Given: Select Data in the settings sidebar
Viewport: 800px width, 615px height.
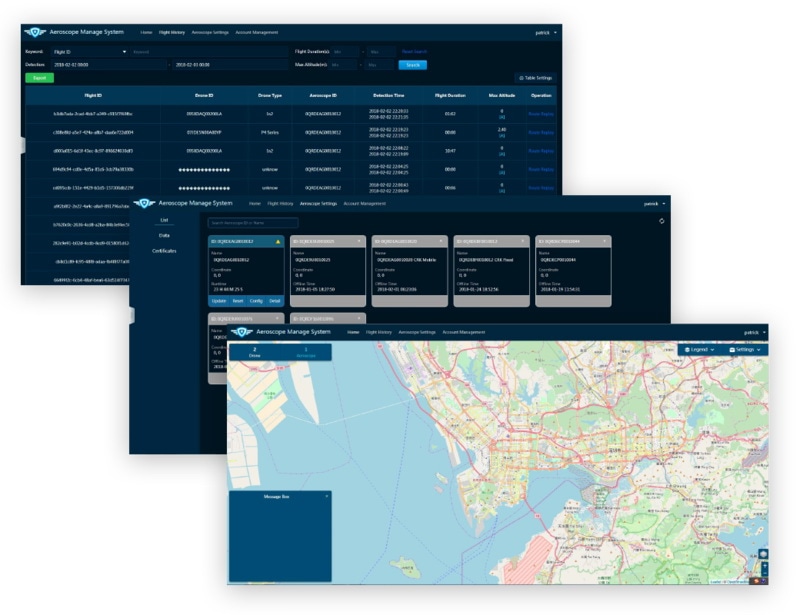Looking at the screenshot, I should (x=164, y=235).
